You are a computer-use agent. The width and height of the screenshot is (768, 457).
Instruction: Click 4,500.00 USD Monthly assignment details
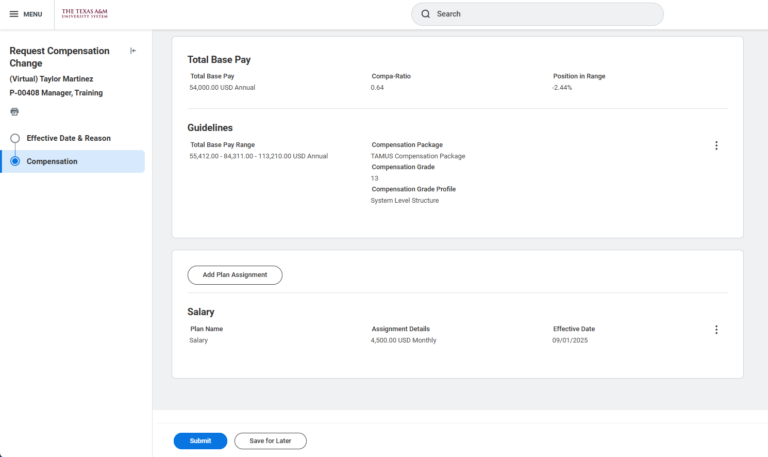point(404,340)
